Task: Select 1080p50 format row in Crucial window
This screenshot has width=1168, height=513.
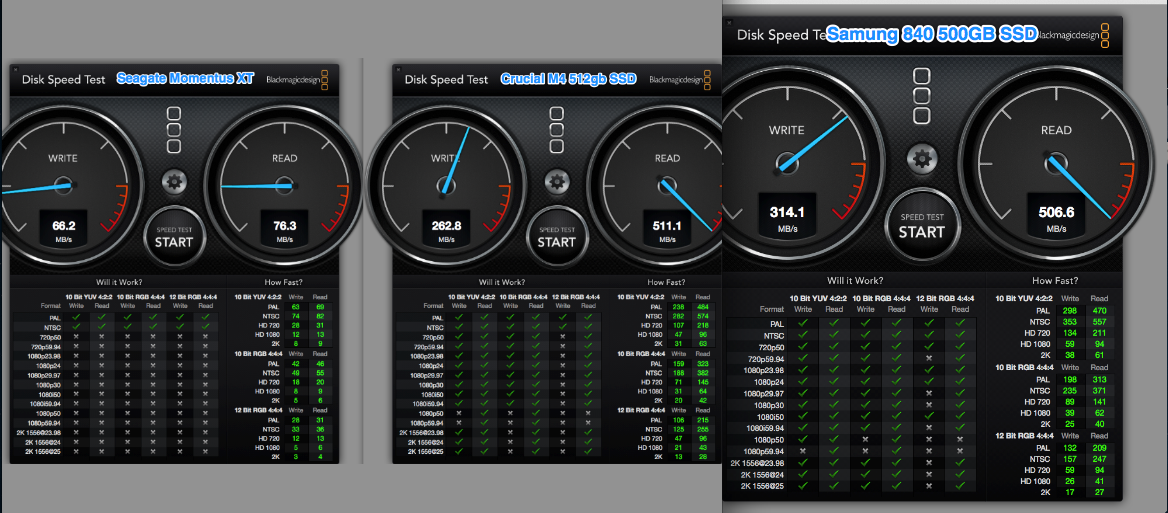Action: [496, 413]
